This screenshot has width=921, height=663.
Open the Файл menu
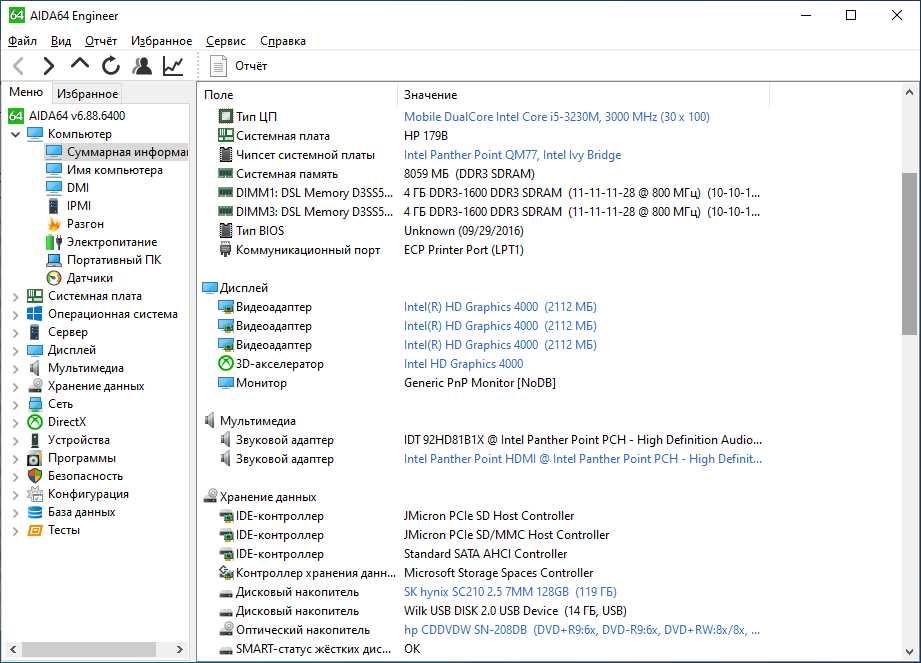click(x=22, y=41)
